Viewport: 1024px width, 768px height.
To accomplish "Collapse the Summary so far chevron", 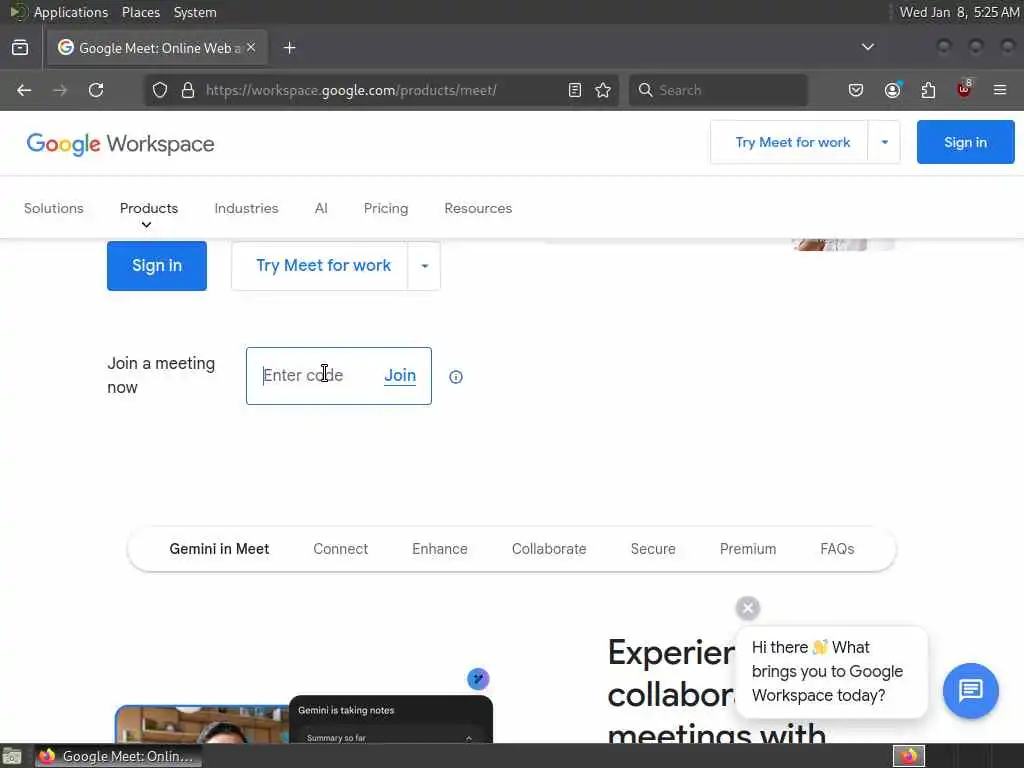I will point(468,738).
